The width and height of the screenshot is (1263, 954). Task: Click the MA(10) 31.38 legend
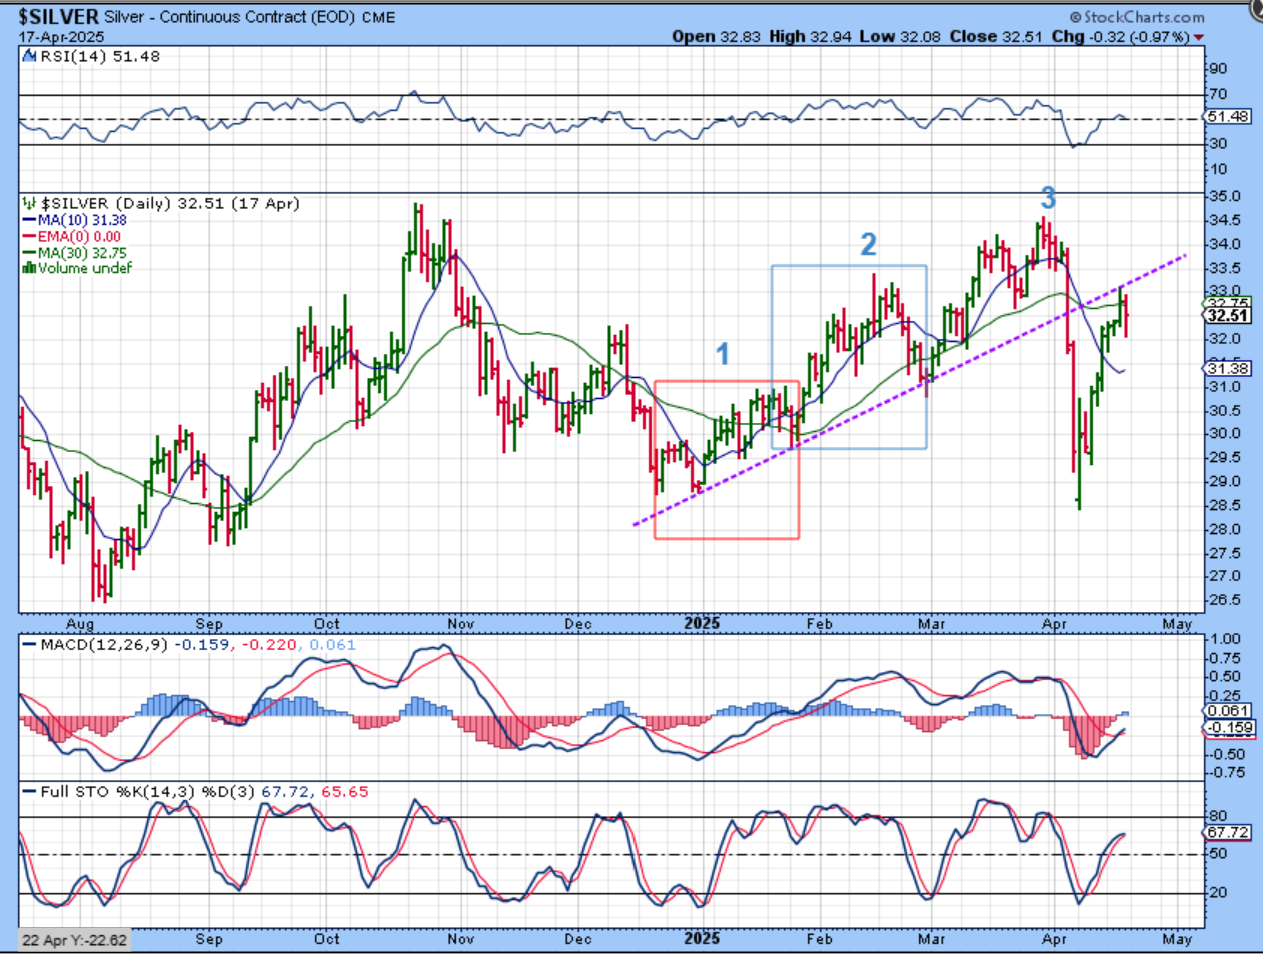click(x=82, y=220)
